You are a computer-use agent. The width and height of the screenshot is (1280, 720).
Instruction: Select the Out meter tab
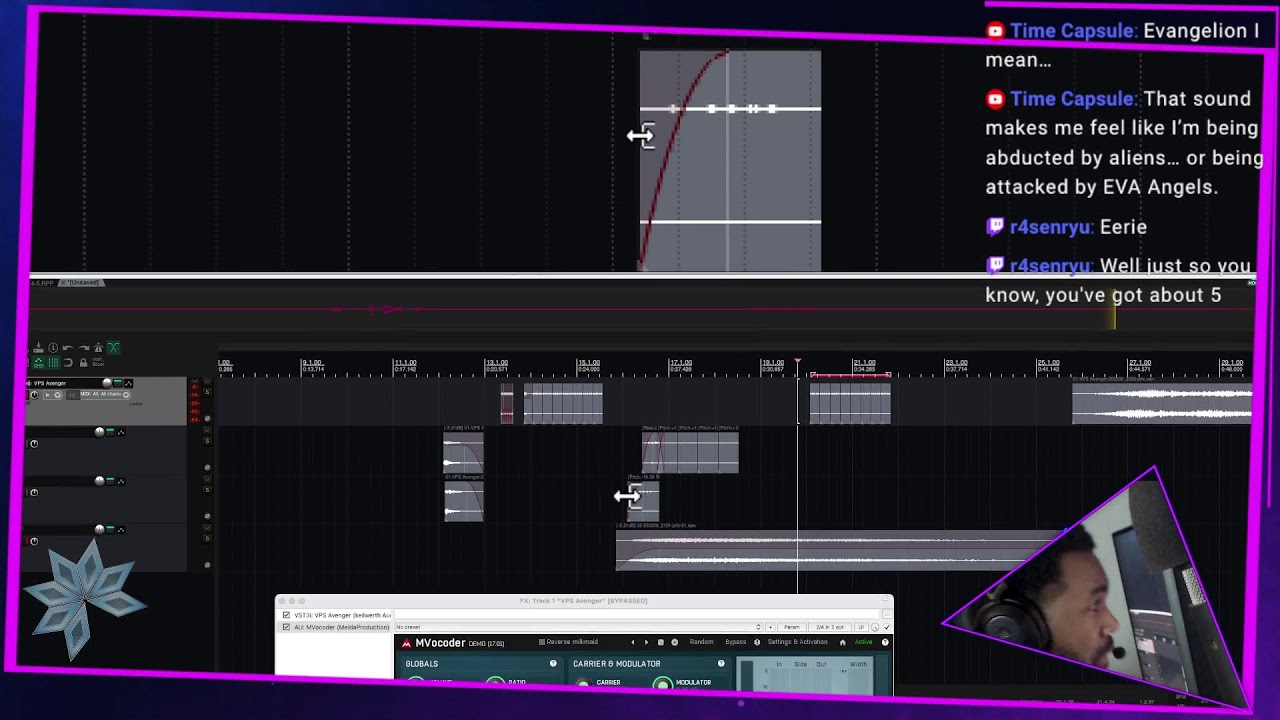[x=821, y=664]
